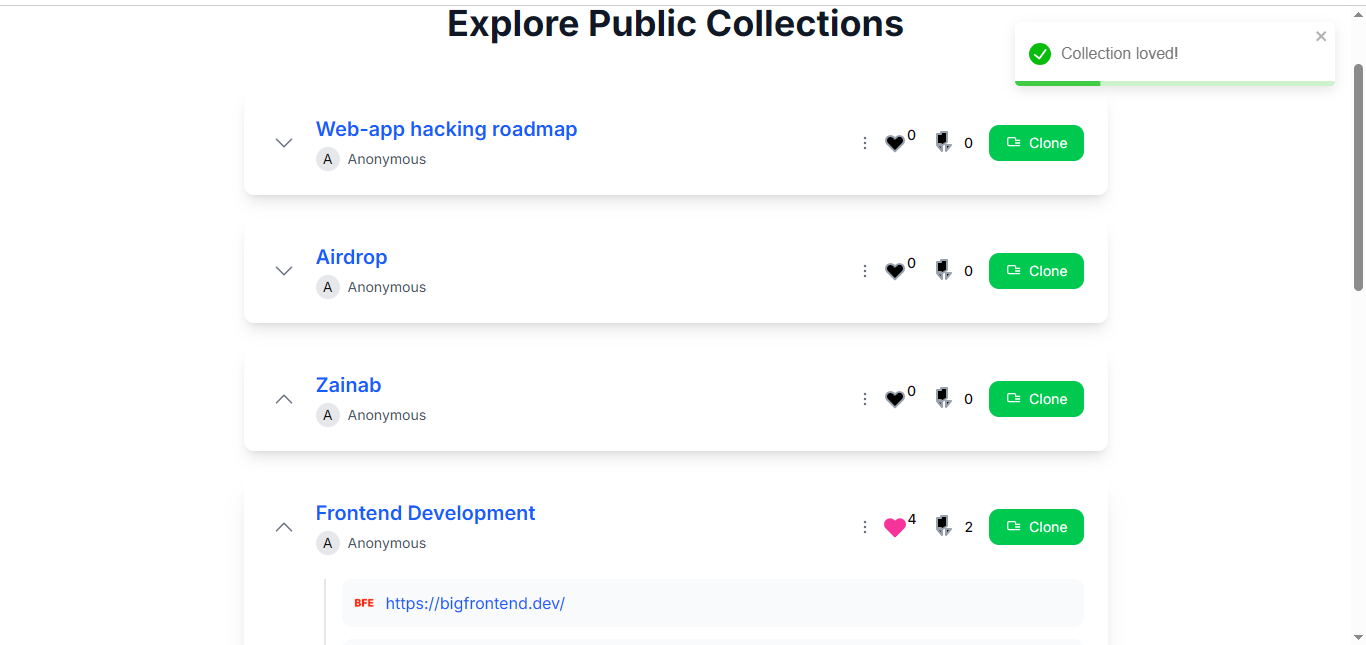Clone the Airdrop collection

[x=1036, y=271]
